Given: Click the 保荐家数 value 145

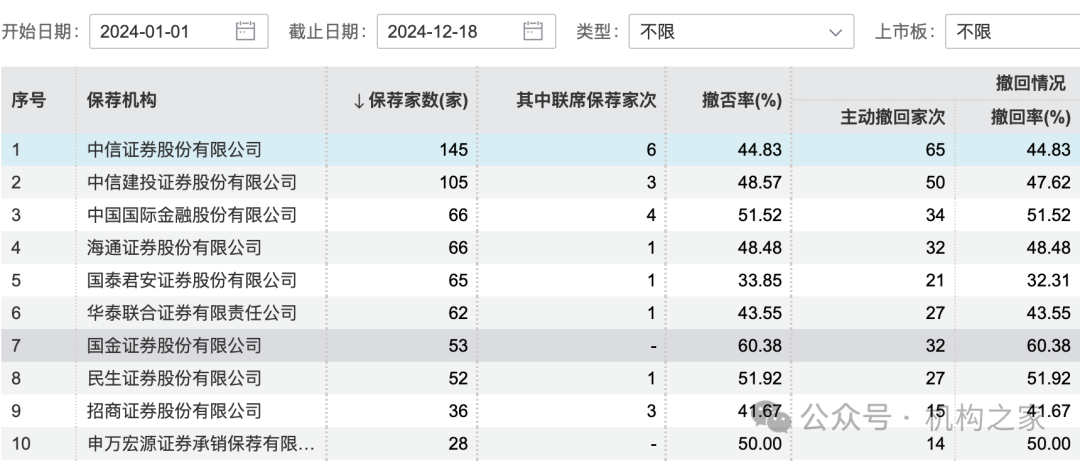Looking at the screenshot, I should click(x=454, y=150).
